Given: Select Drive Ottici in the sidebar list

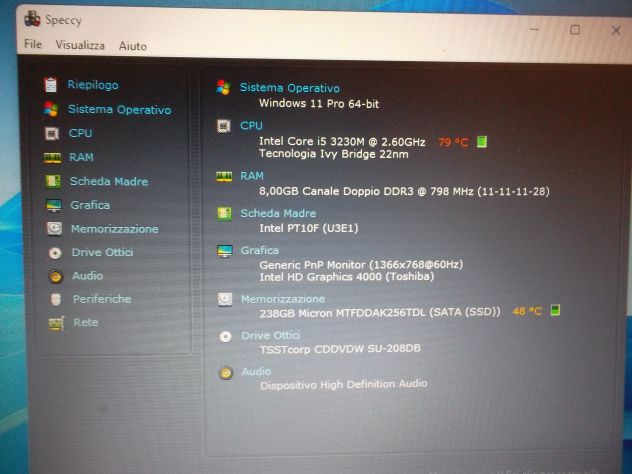Looking at the screenshot, I should click(102, 252).
